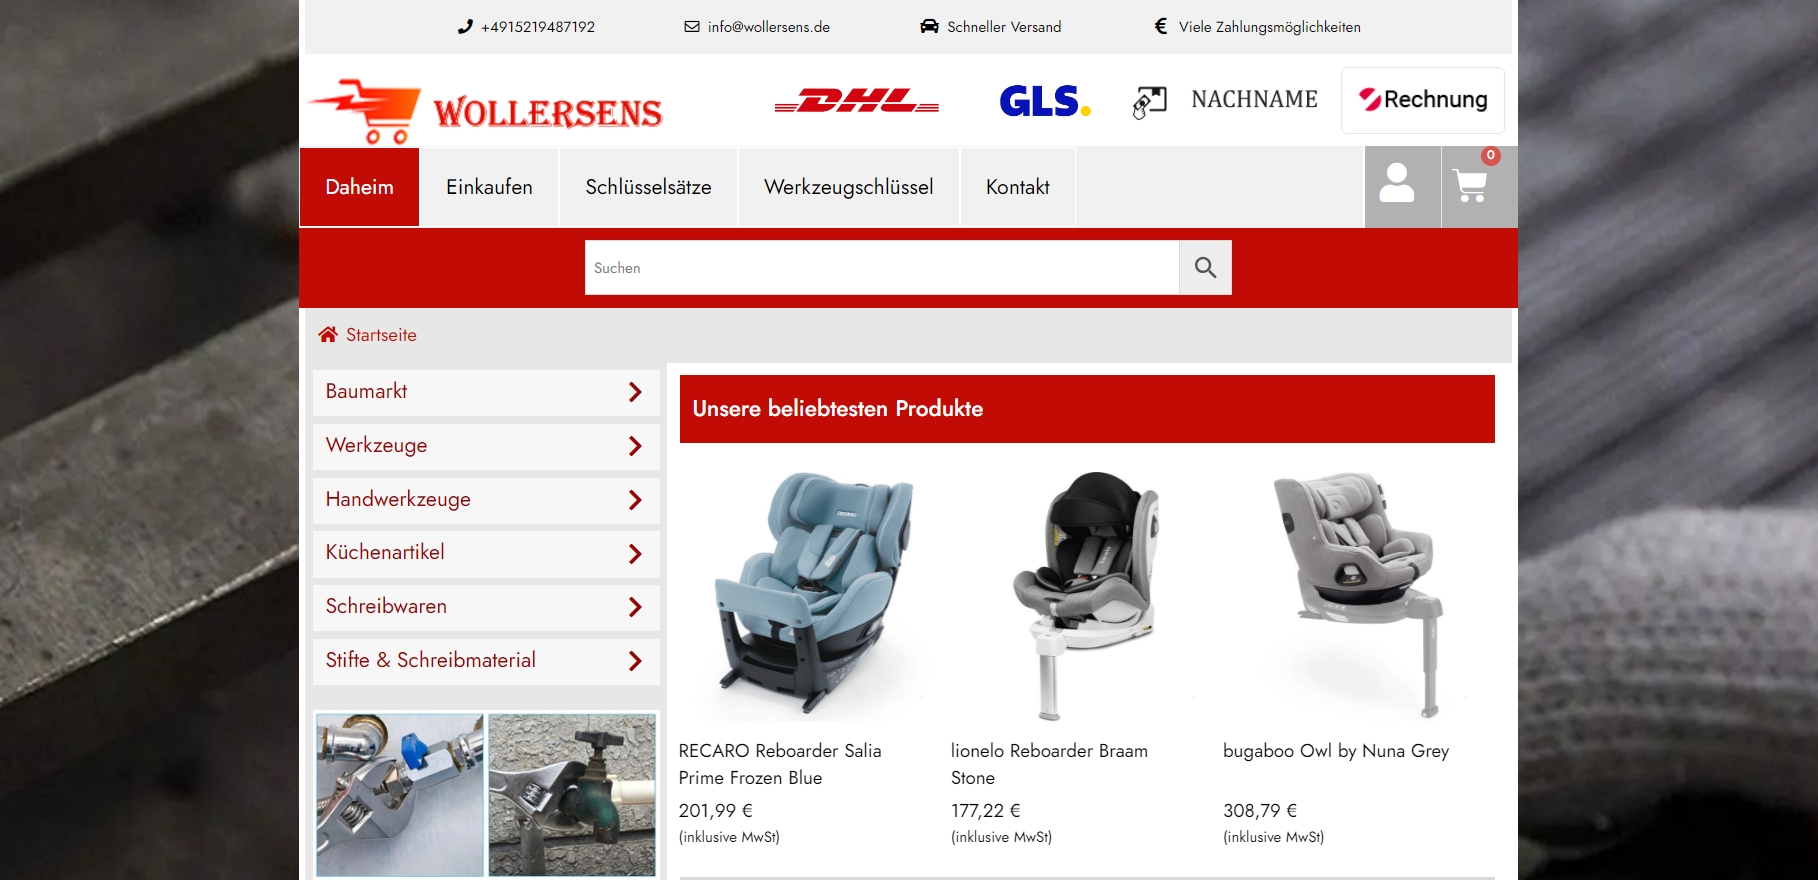Image resolution: width=1818 pixels, height=880 pixels.
Task: Click the GLS shipping logo
Action: [x=1044, y=101]
